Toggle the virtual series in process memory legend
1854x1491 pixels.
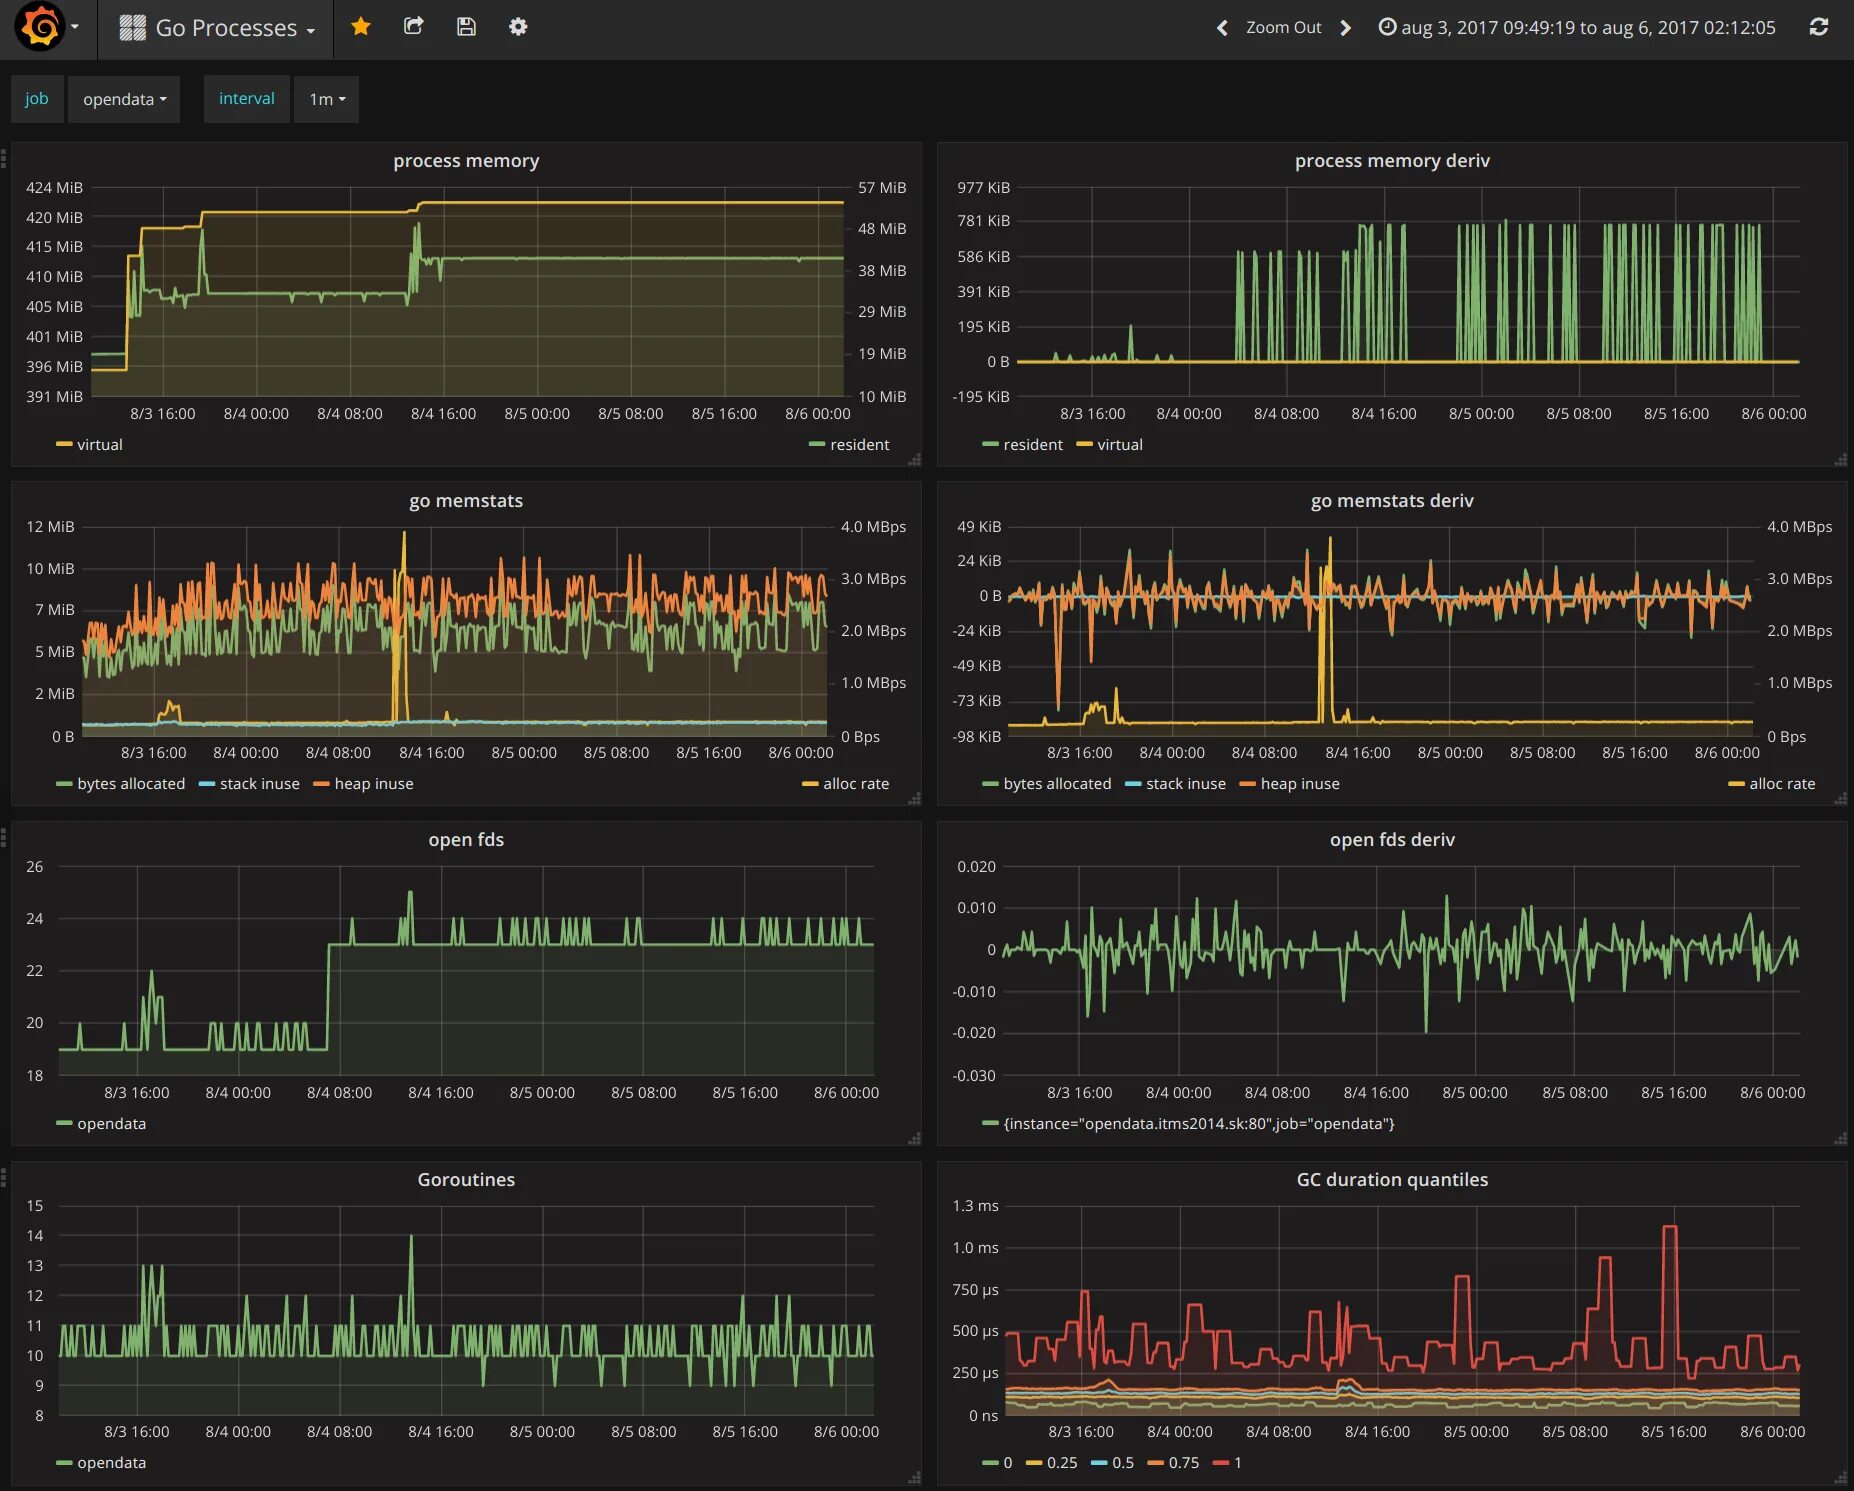point(90,444)
